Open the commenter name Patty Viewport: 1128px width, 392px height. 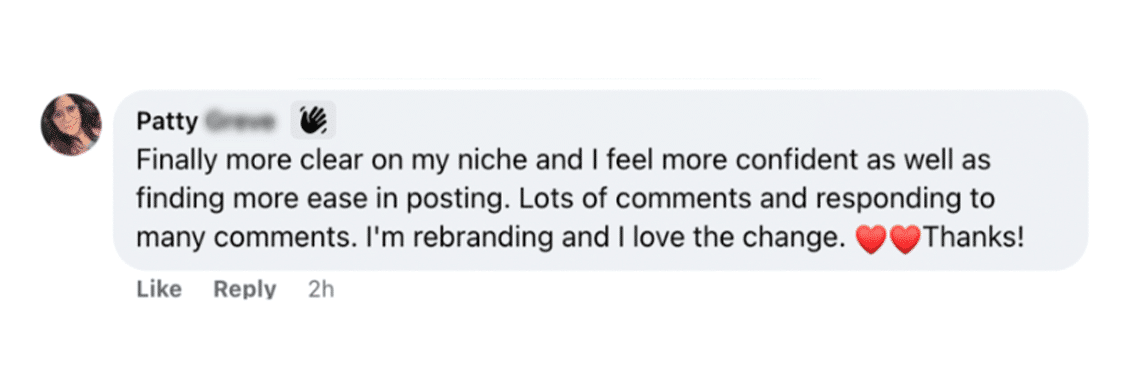tap(167, 122)
